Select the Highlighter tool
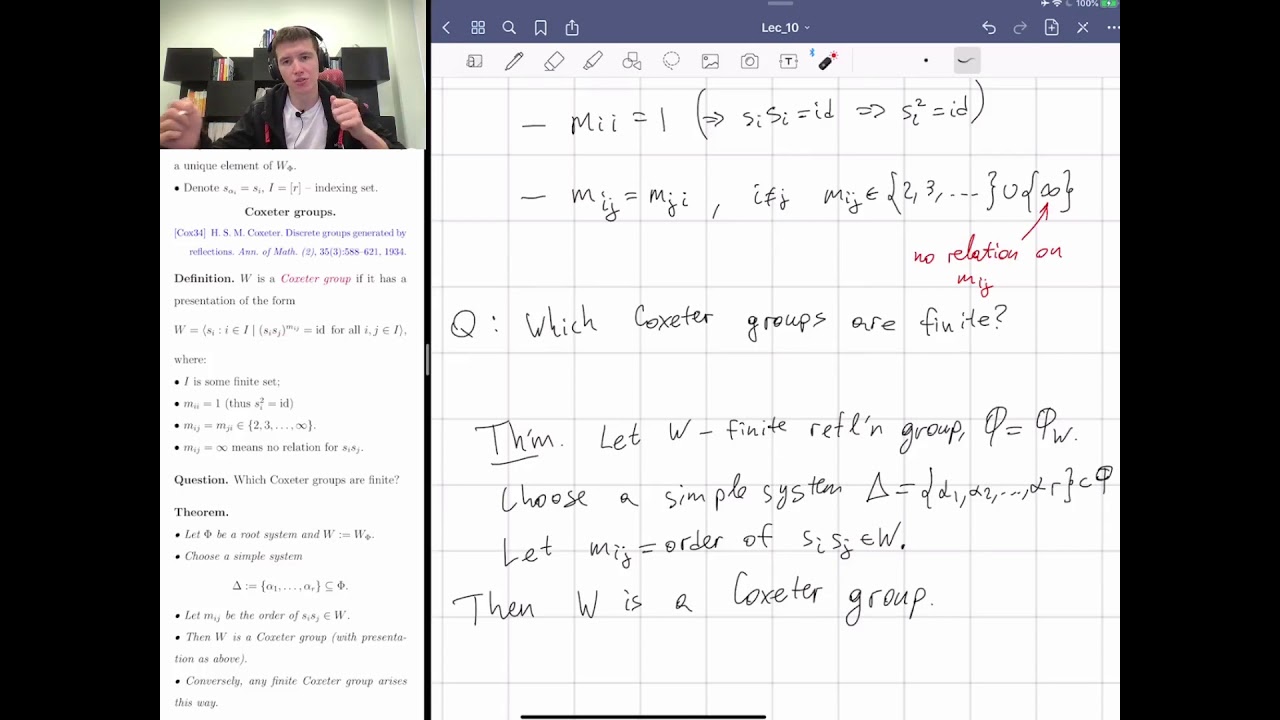The height and width of the screenshot is (720, 1280). point(592,62)
